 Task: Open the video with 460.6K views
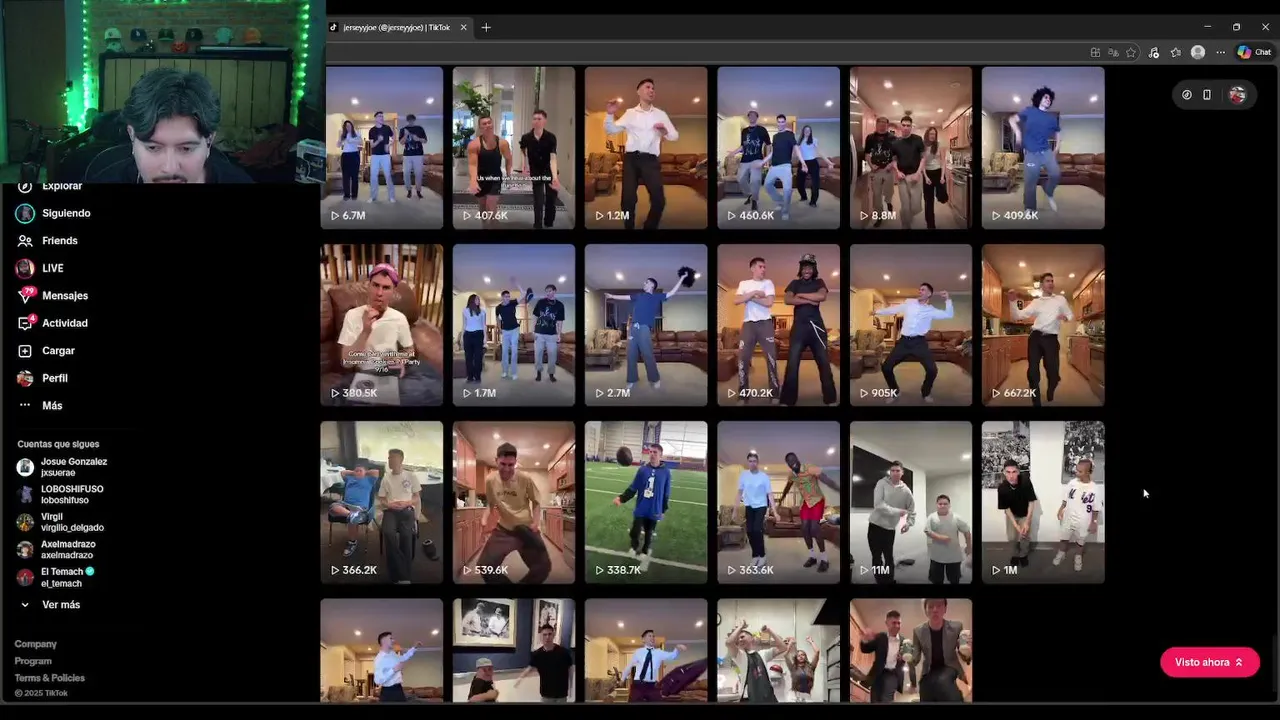(x=778, y=148)
